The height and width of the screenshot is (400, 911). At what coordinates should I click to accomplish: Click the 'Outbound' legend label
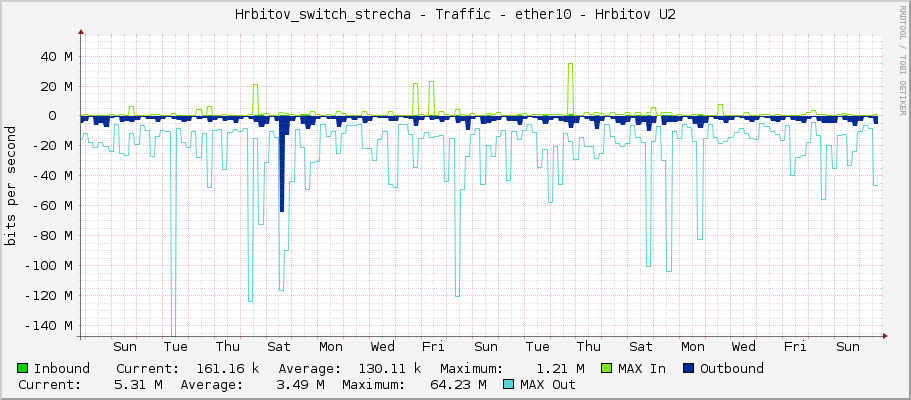732,369
